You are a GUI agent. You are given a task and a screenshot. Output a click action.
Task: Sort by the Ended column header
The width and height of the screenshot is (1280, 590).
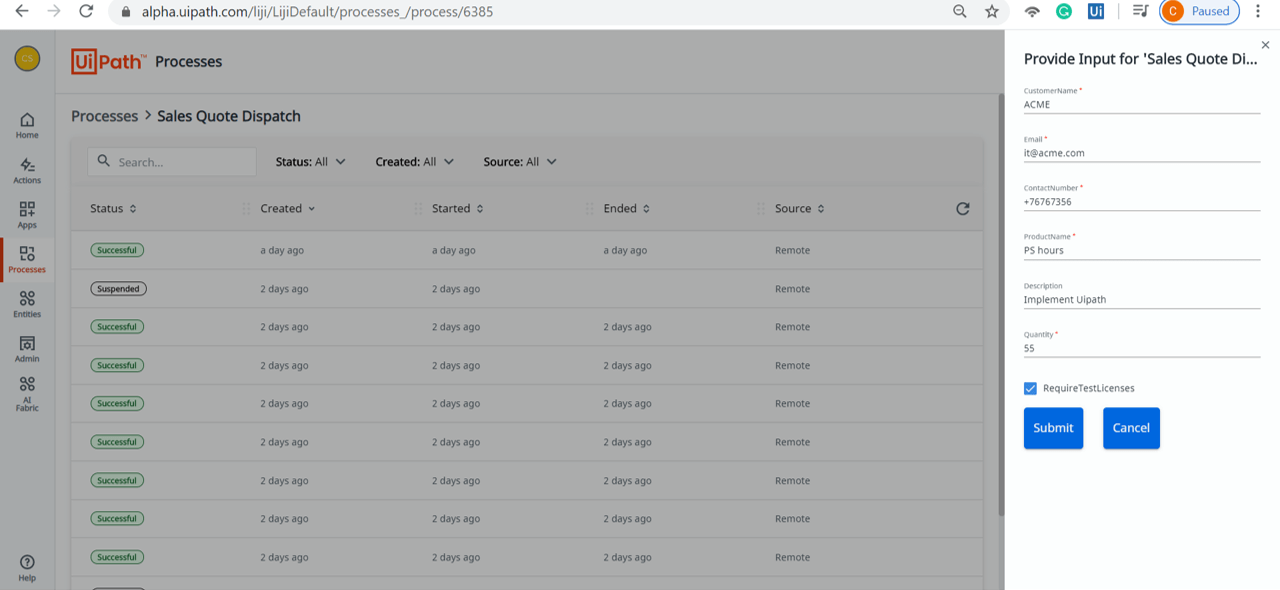click(x=627, y=209)
